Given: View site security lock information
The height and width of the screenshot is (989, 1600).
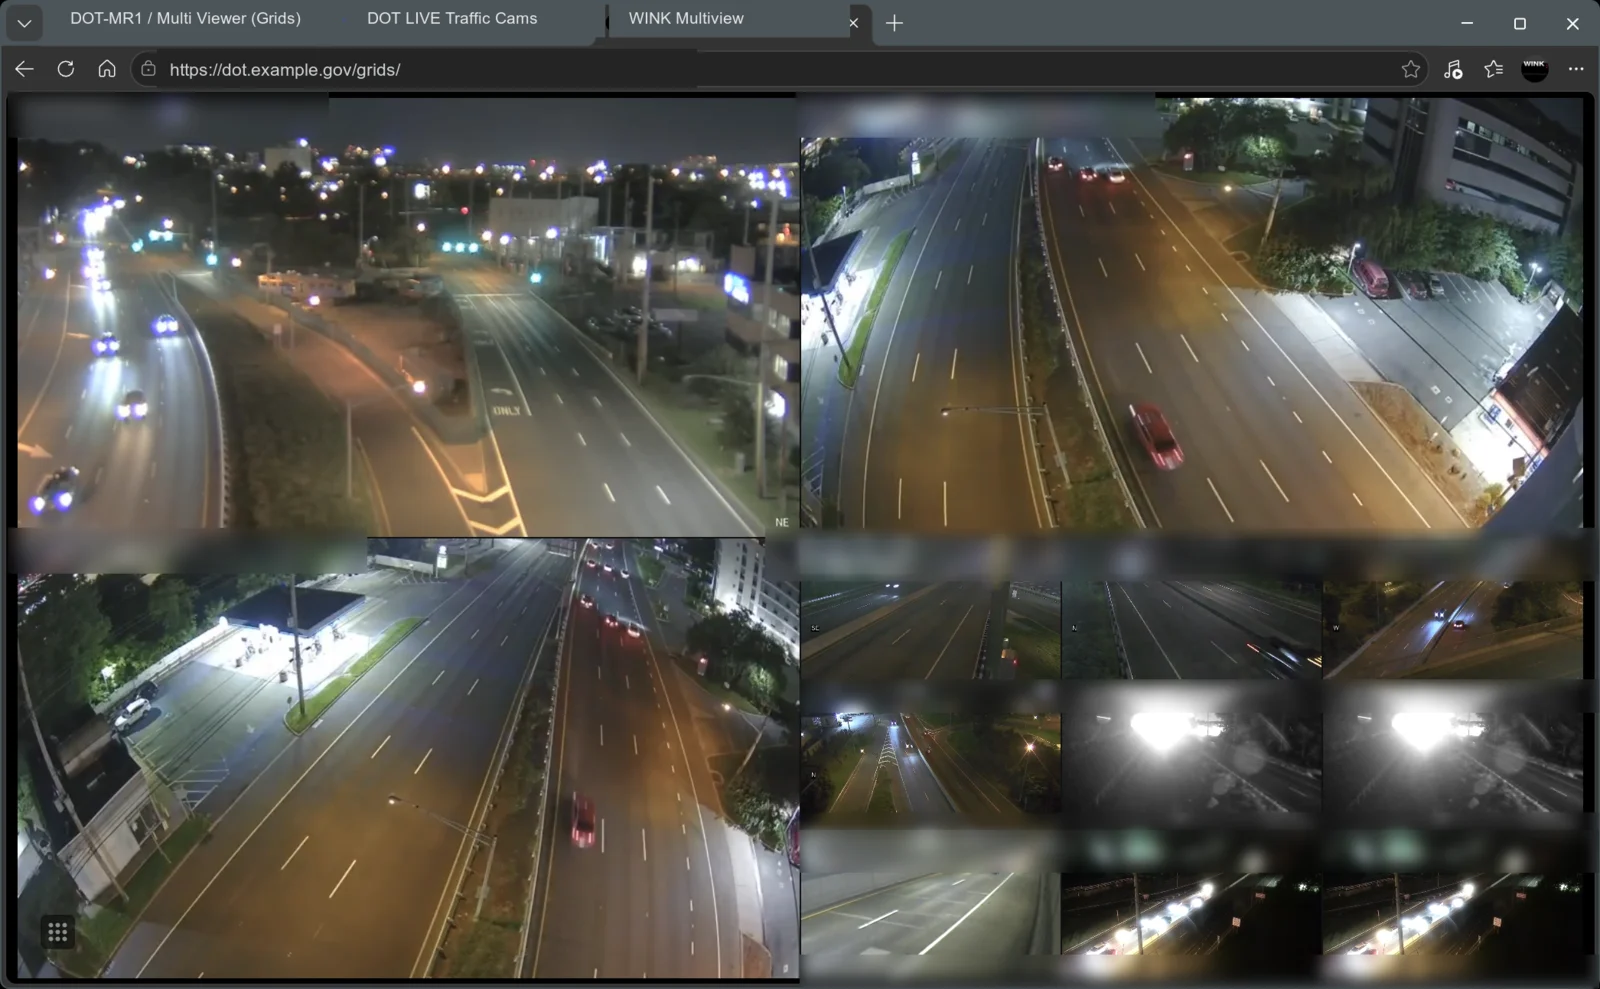Looking at the screenshot, I should [x=148, y=69].
